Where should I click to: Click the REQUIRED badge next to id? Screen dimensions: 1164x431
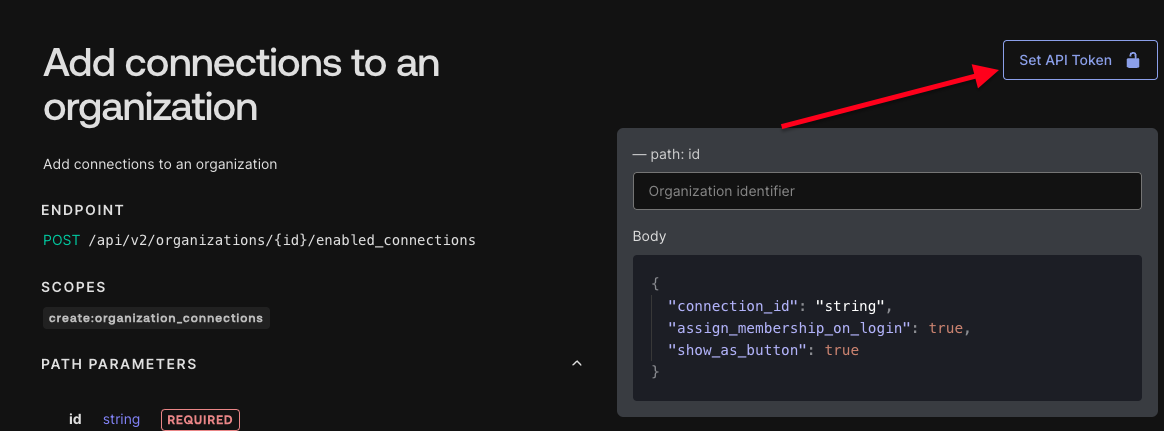point(200,420)
